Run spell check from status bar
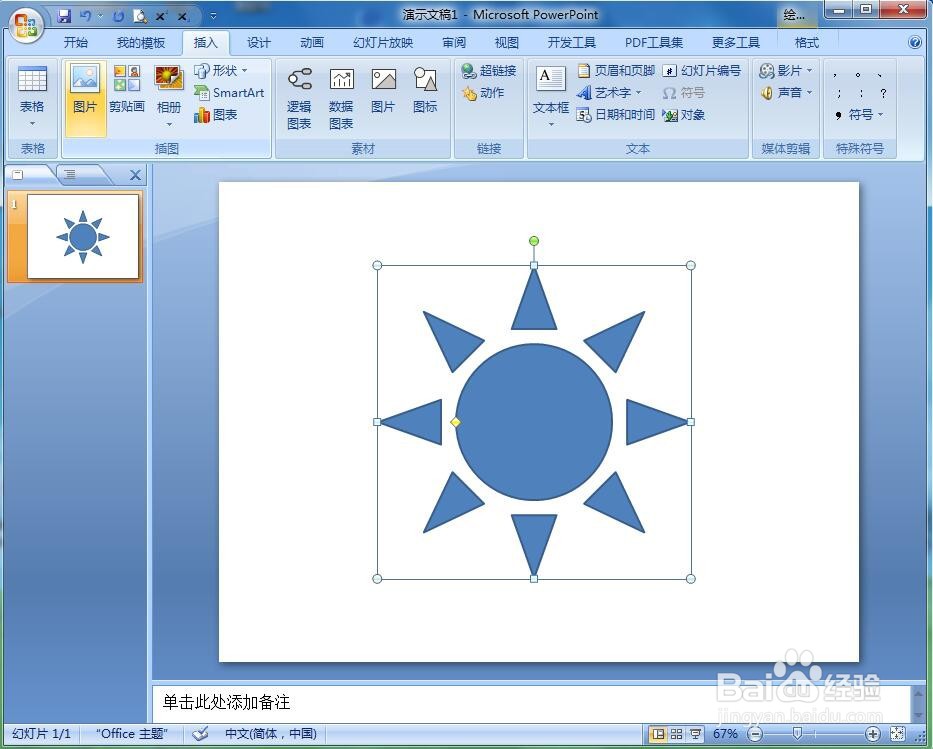The image size is (933, 749). click(201, 734)
